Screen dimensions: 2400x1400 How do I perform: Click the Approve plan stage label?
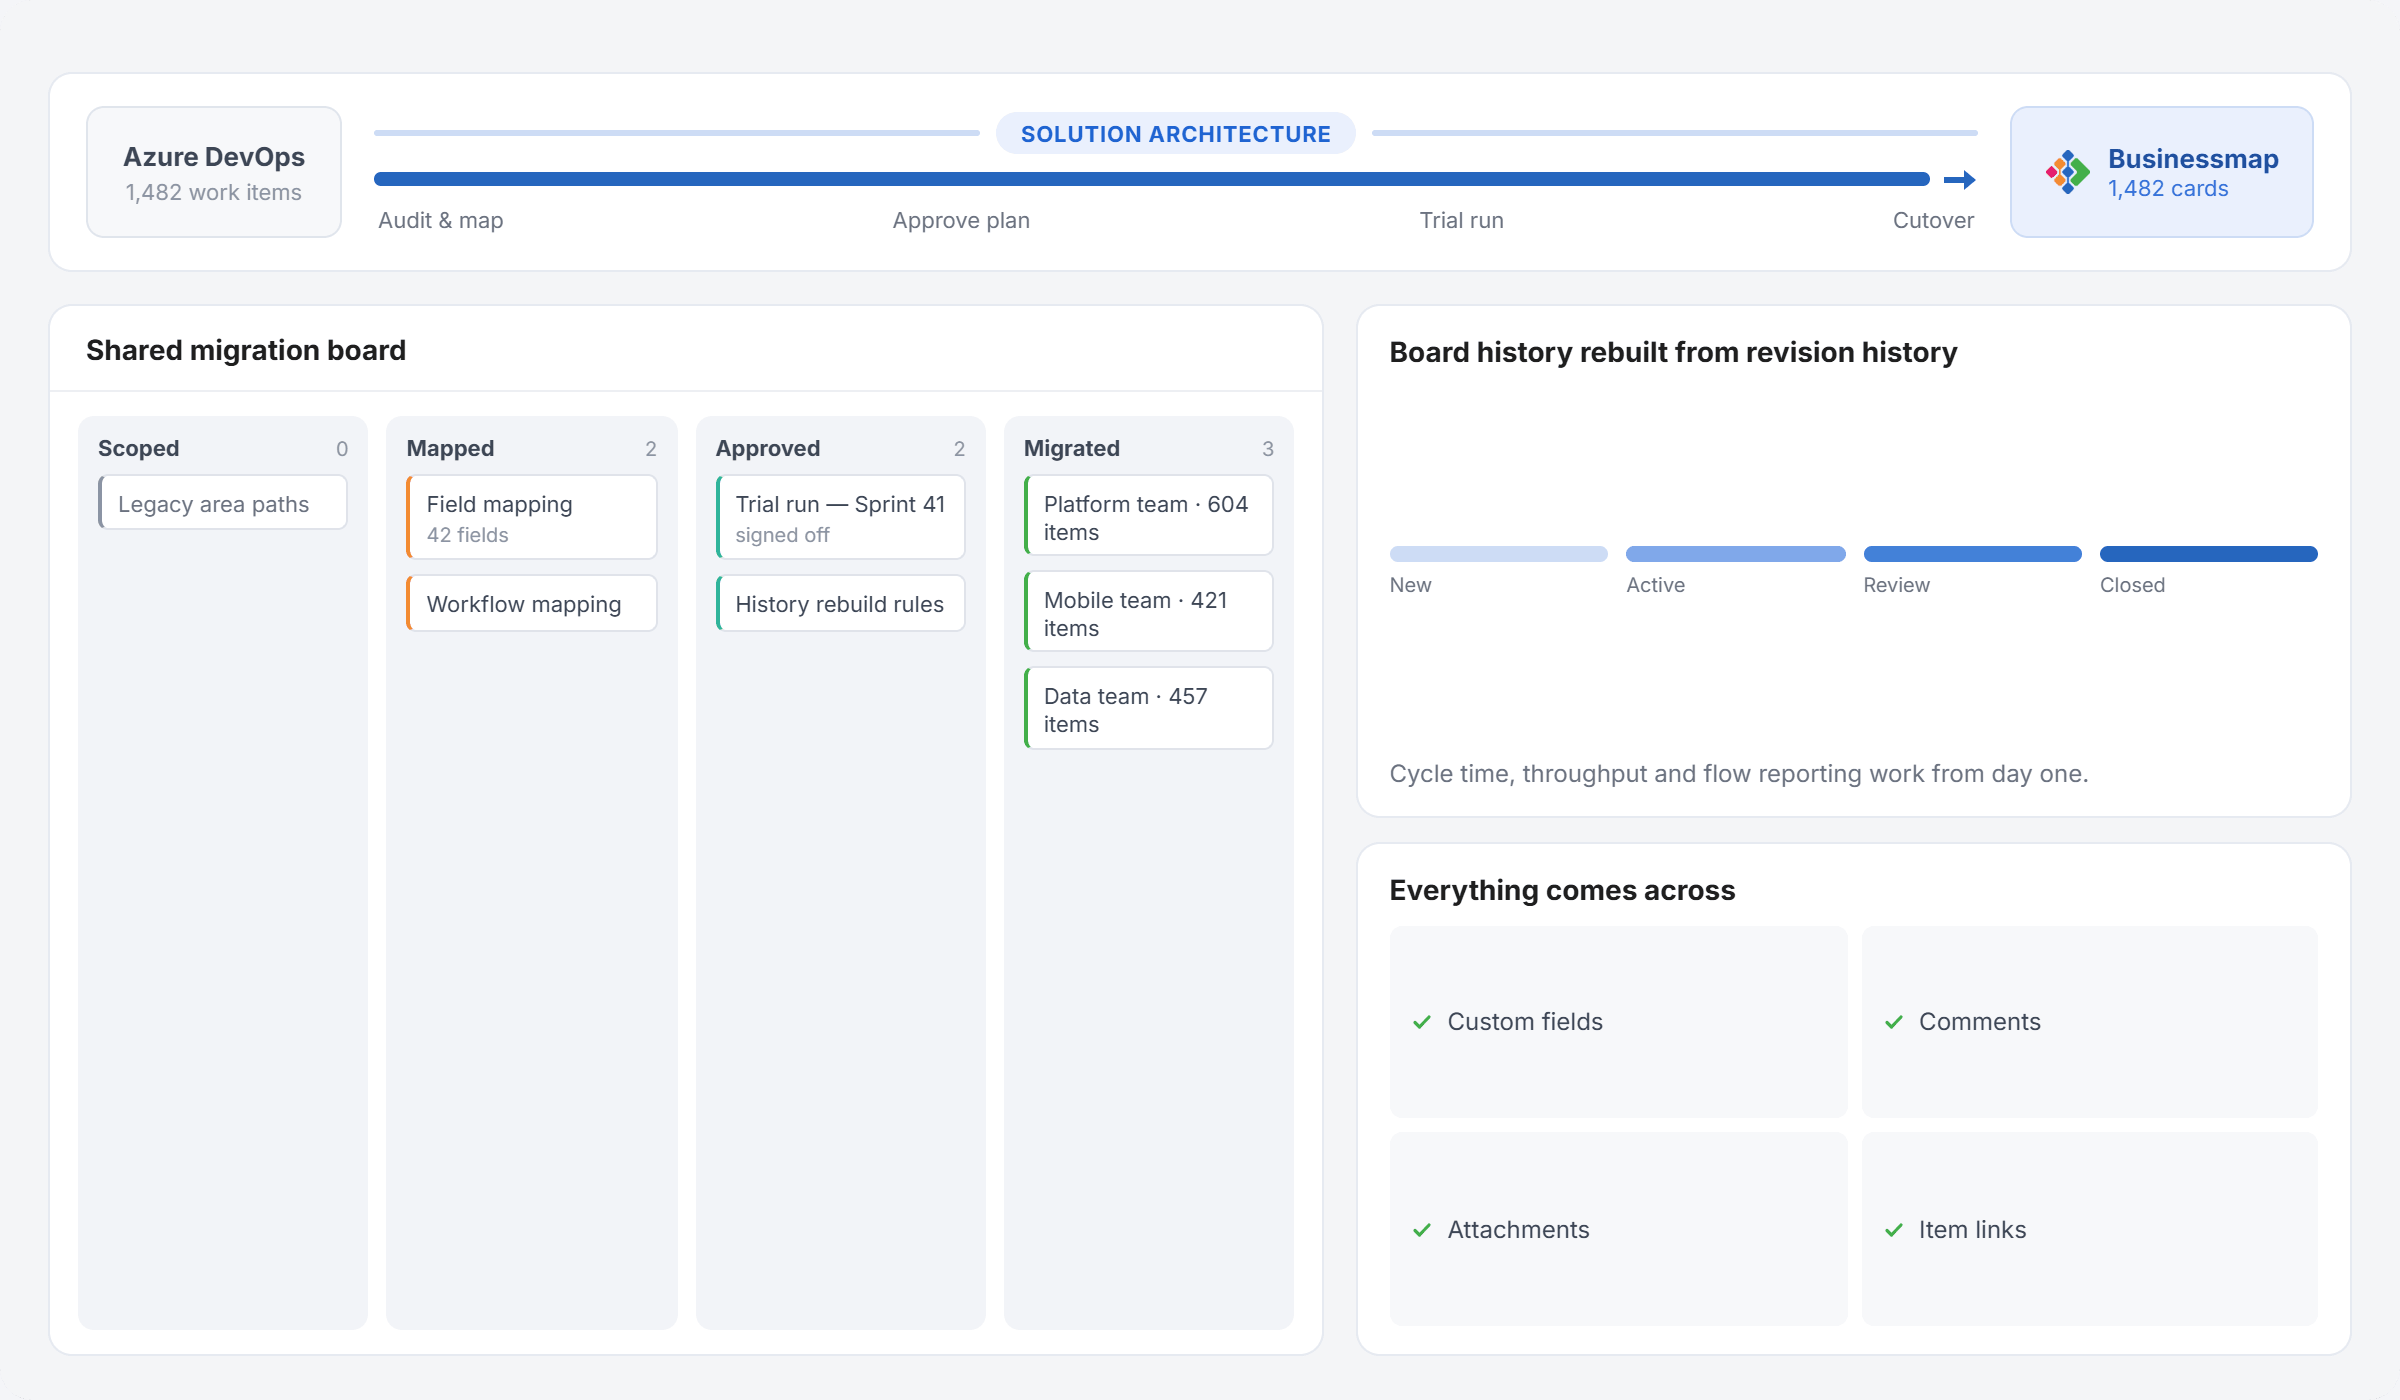pos(961,220)
